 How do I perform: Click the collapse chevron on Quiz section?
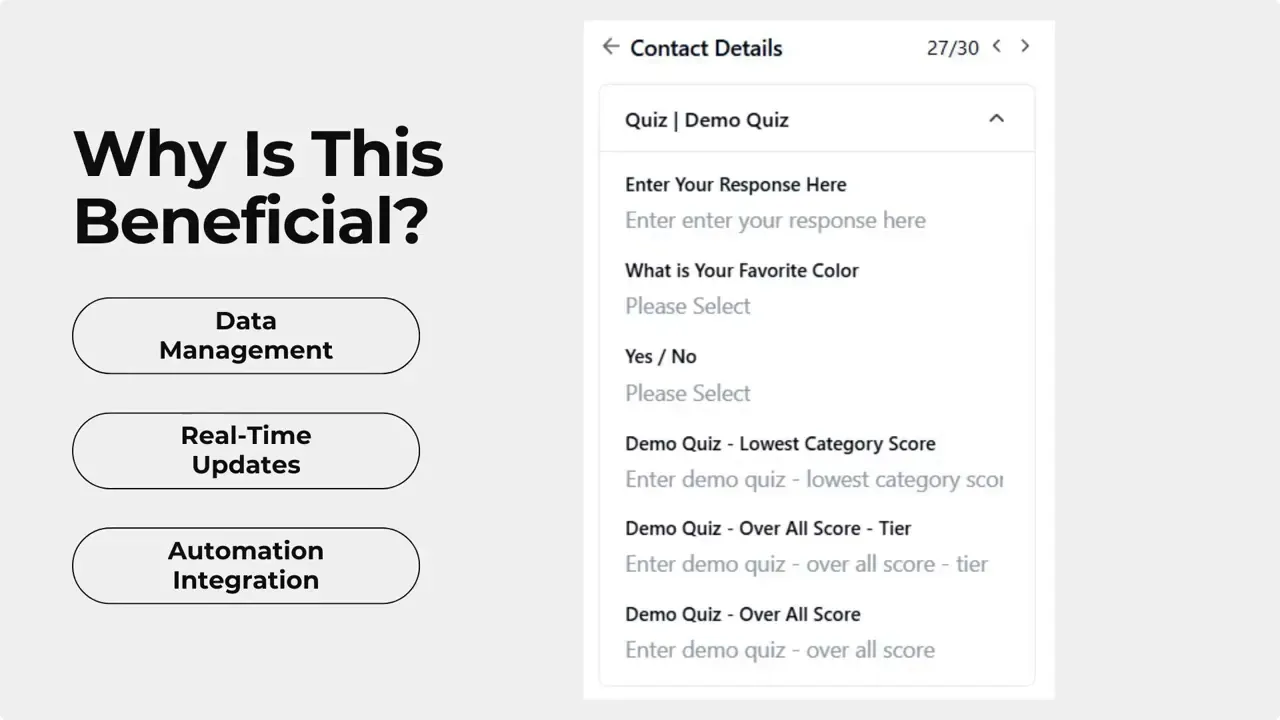[x=996, y=118]
